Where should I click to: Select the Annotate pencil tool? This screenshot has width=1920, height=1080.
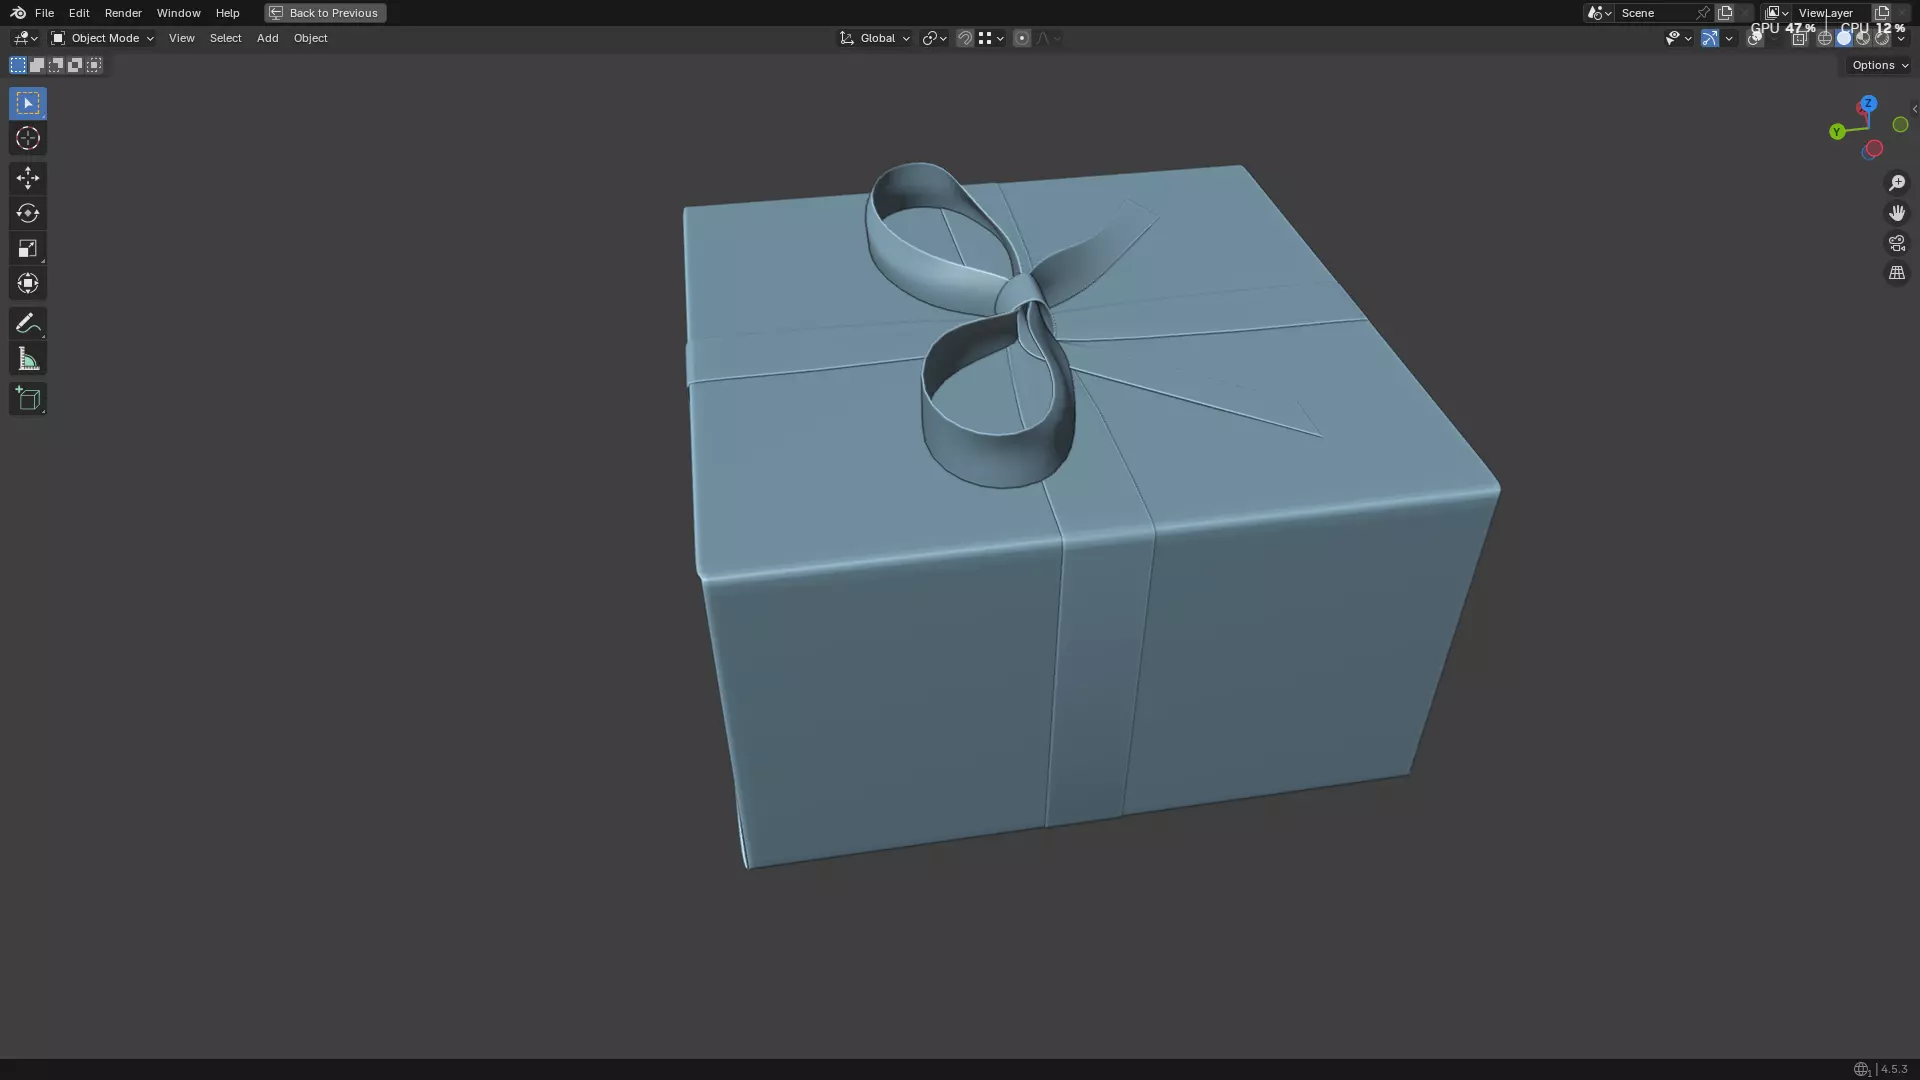pyautogui.click(x=27, y=323)
